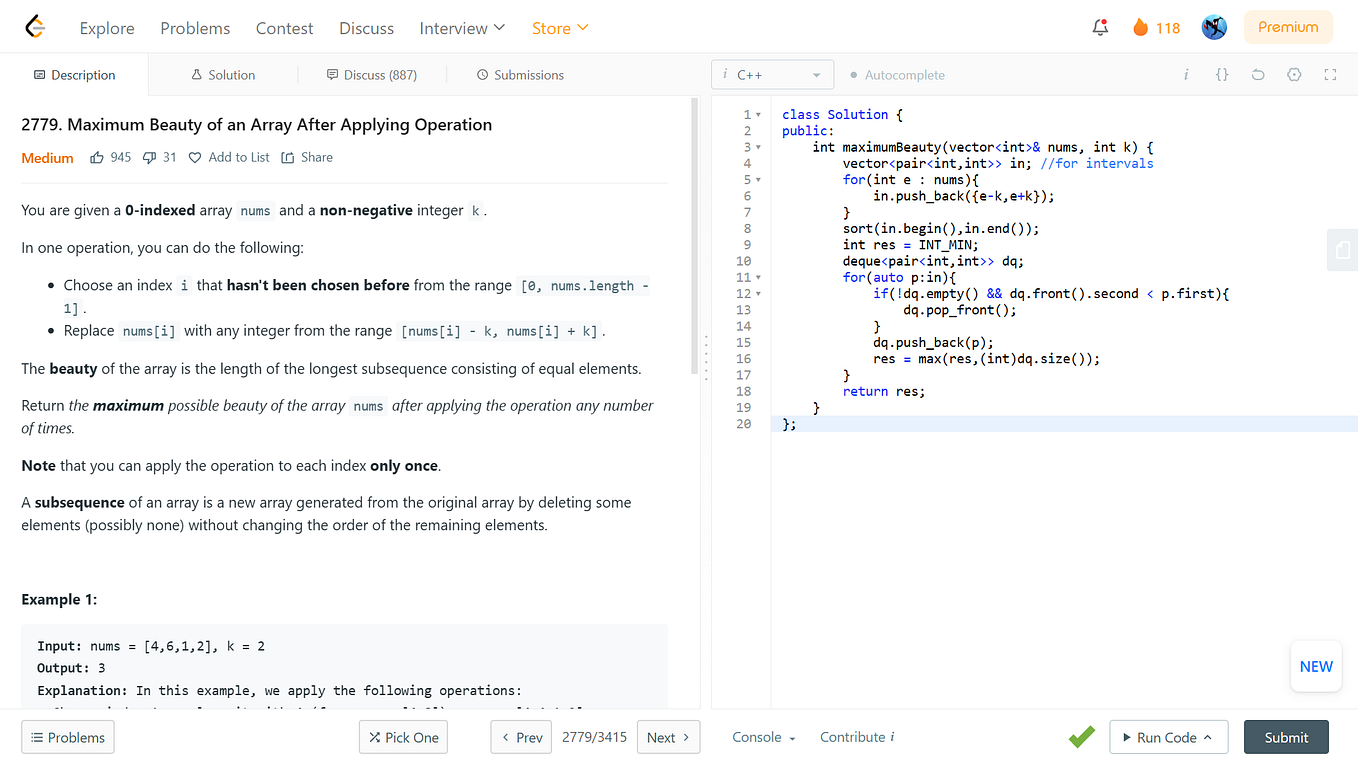Switch to the Solution tab
Screen dimensions: 1358x764
click(x=222, y=74)
